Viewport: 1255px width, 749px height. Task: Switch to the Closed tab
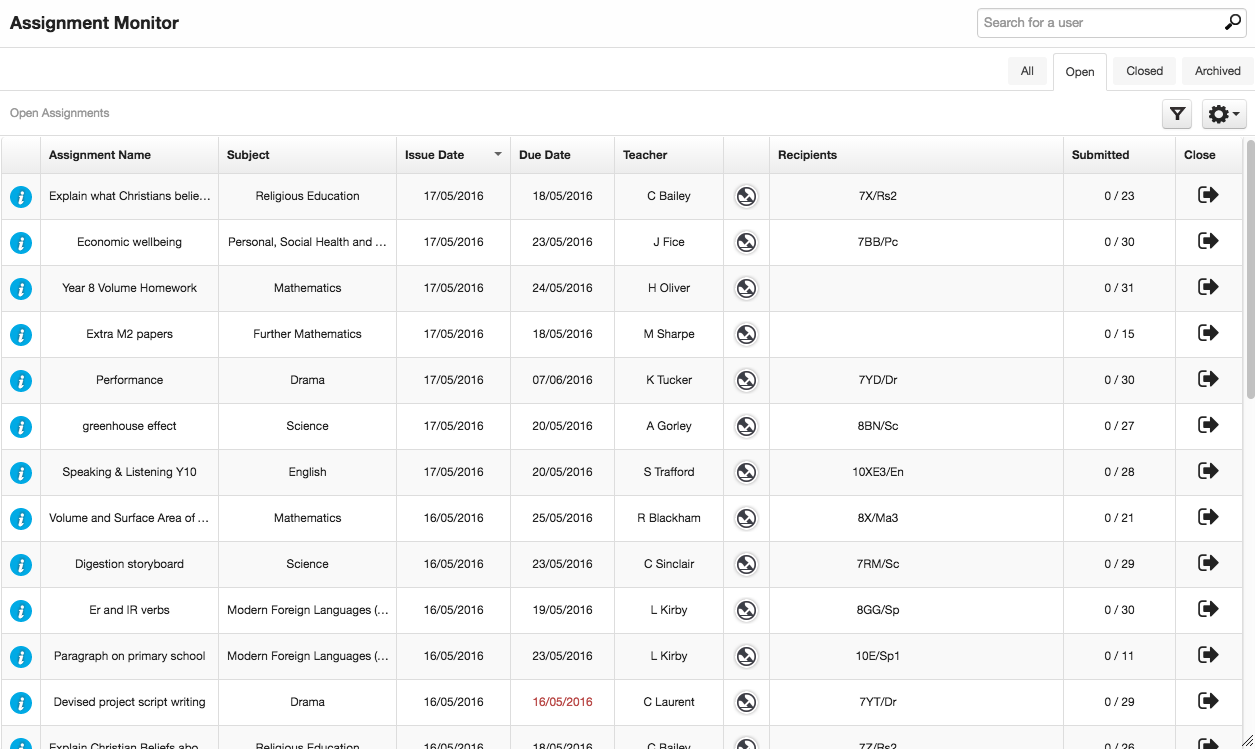coord(1144,71)
